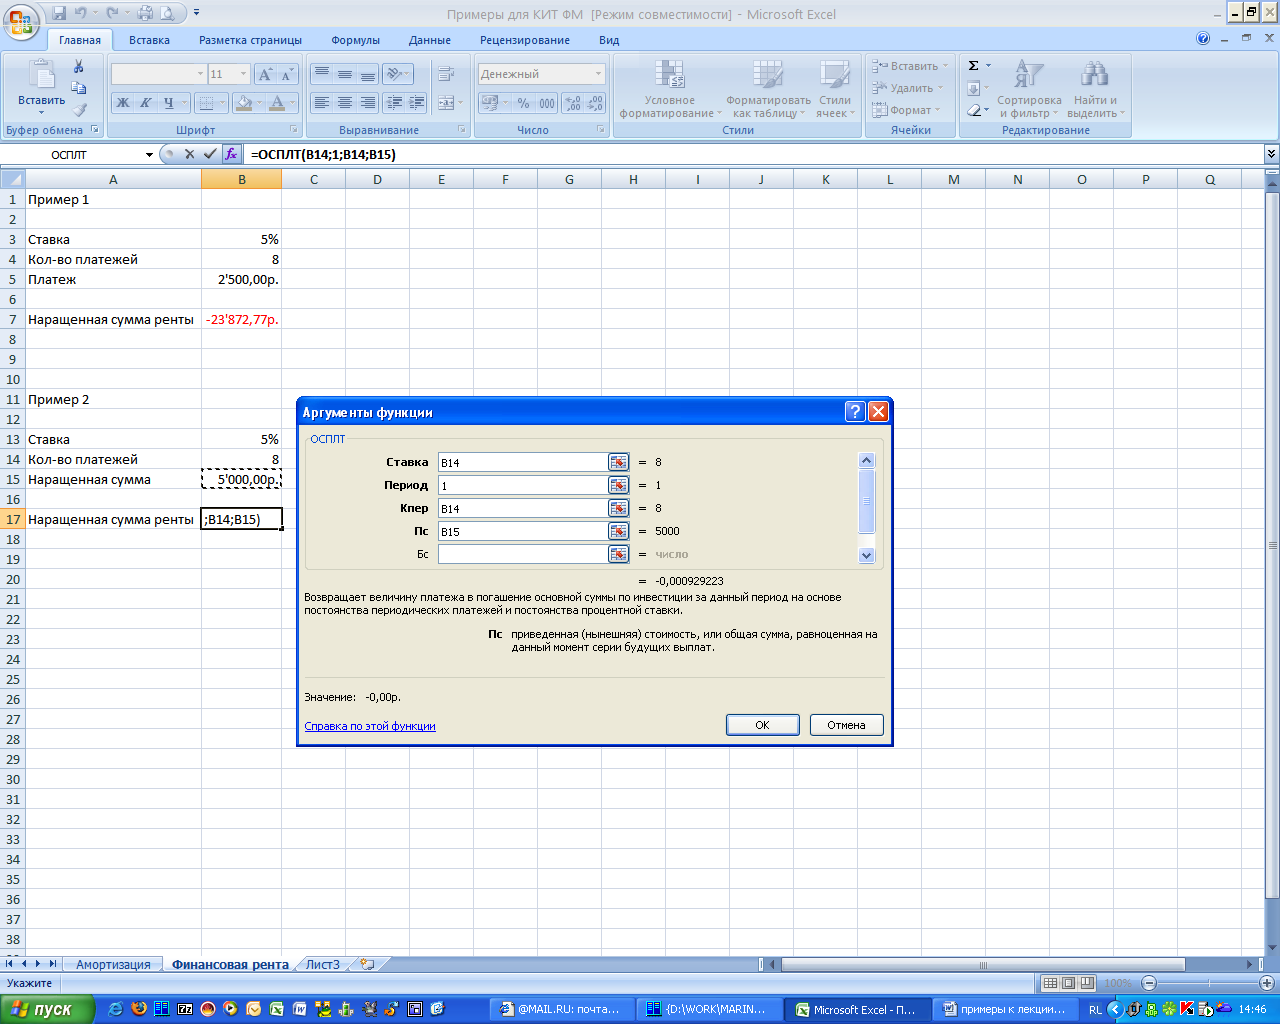Click the Ставка argument input field
Image resolution: width=1280 pixels, height=1024 pixels.
(522, 462)
